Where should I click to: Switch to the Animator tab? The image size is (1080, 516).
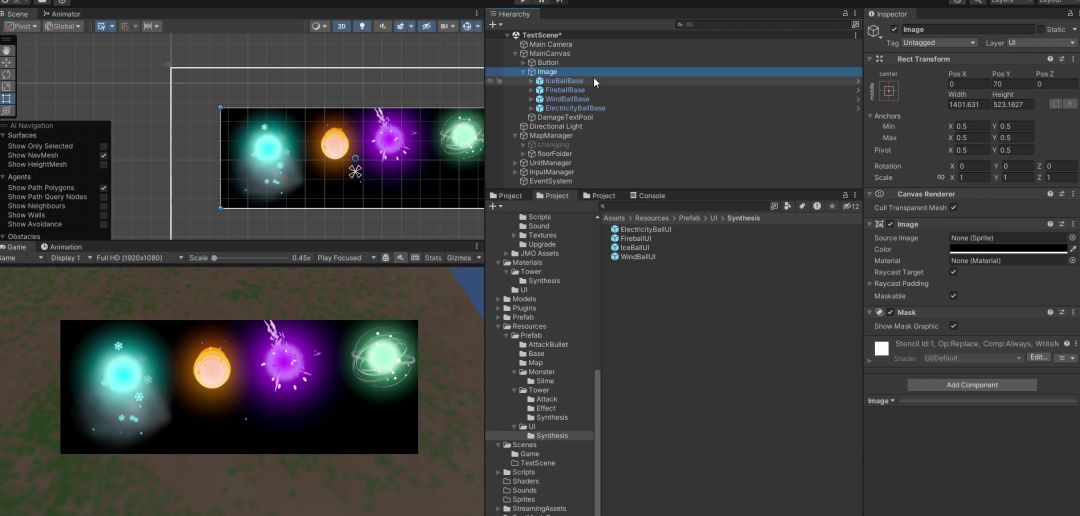click(x=62, y=14)
